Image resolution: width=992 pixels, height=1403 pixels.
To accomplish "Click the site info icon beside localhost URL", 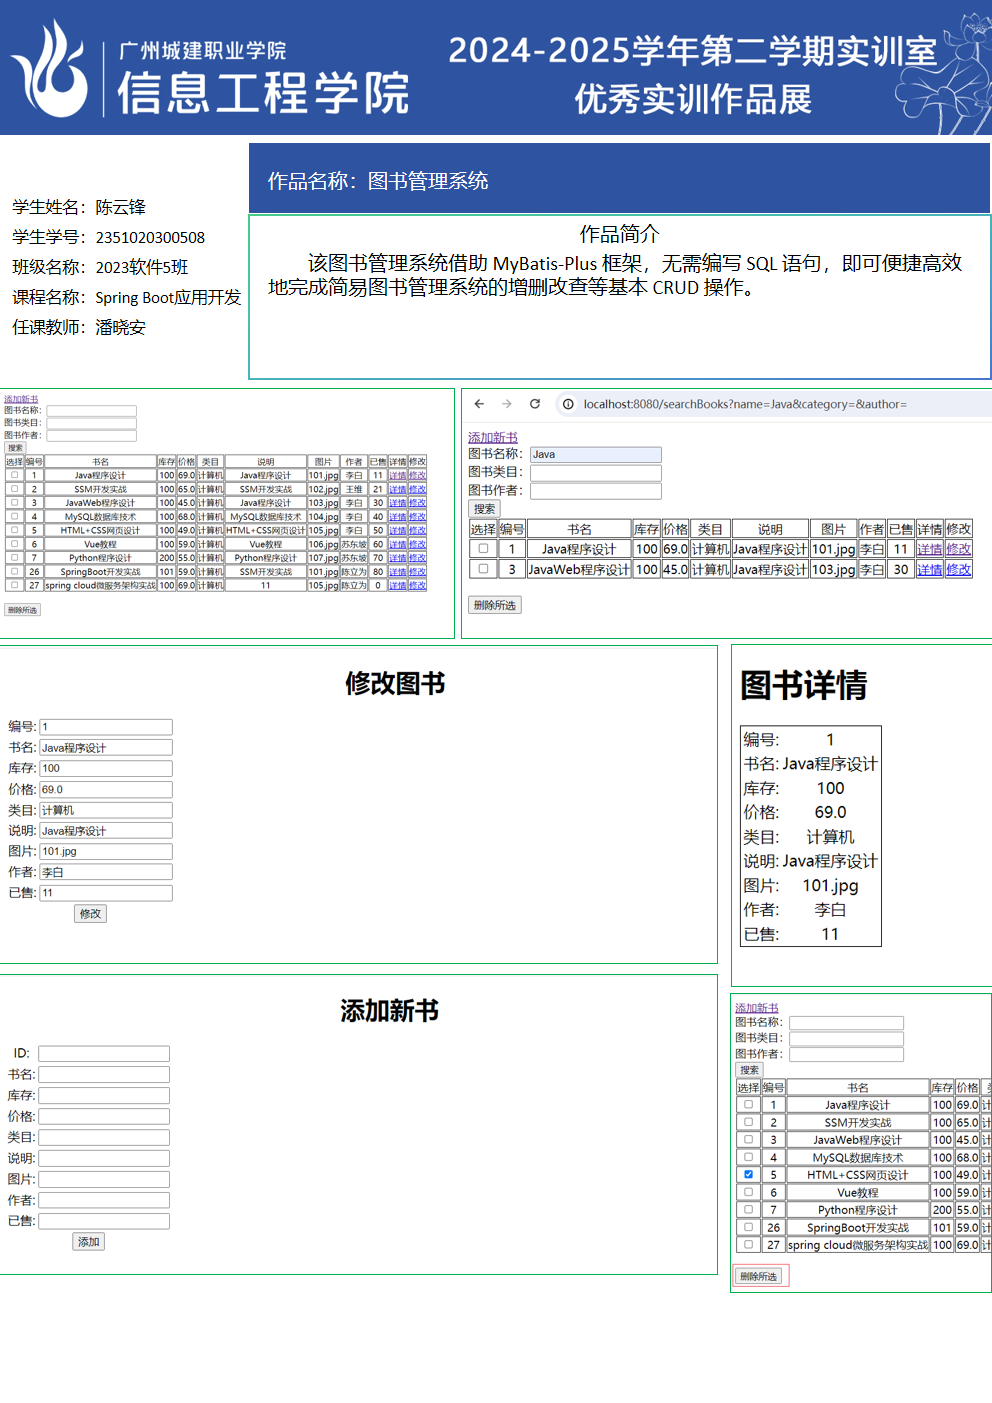I will pos(568,404).
